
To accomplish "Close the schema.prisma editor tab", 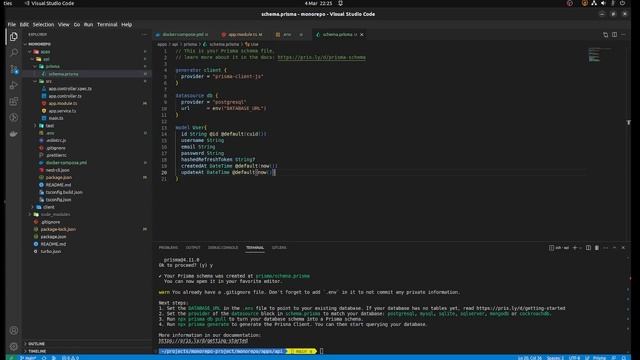I will [x=362, y=35].
